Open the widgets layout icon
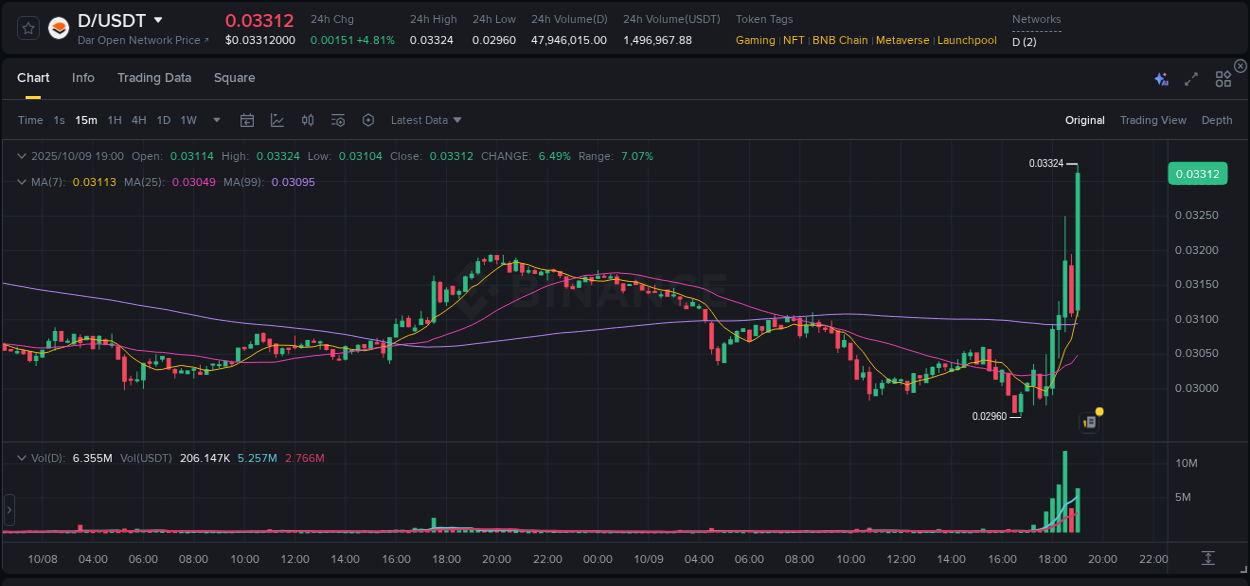Viewport: 1250px width, 586px height. (x=1223, y=78)
